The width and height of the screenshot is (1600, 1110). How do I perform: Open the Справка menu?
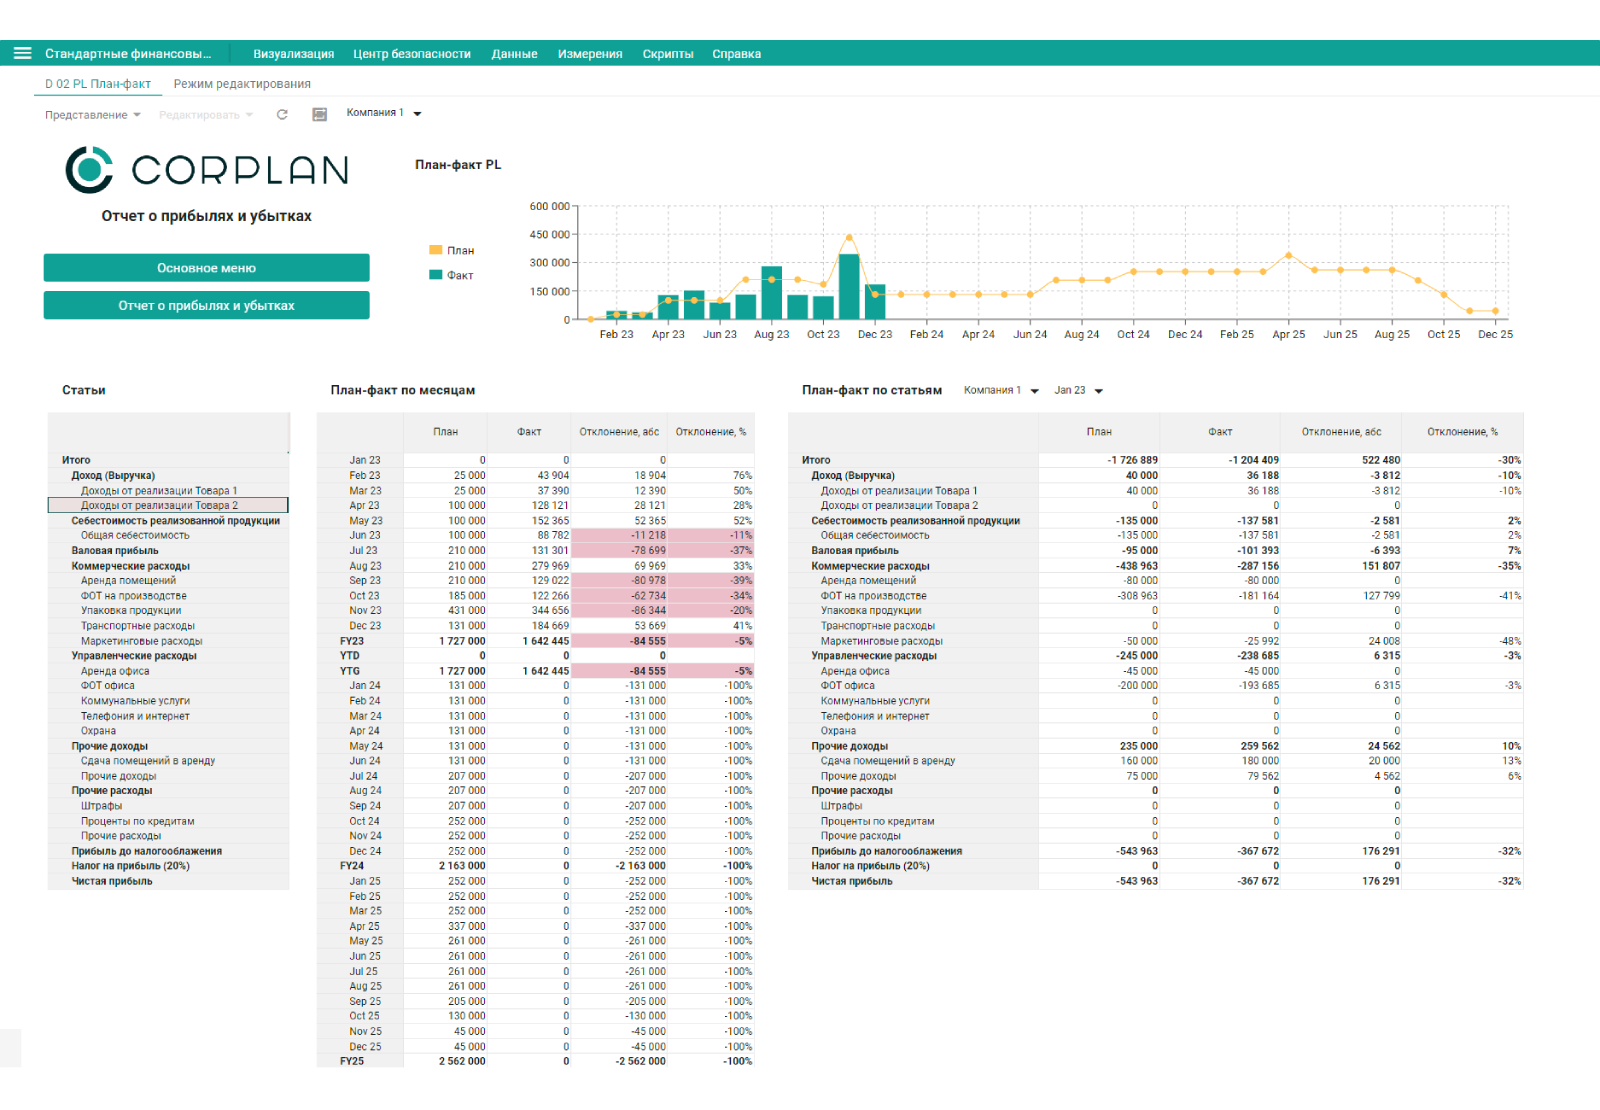coord(736,54)
